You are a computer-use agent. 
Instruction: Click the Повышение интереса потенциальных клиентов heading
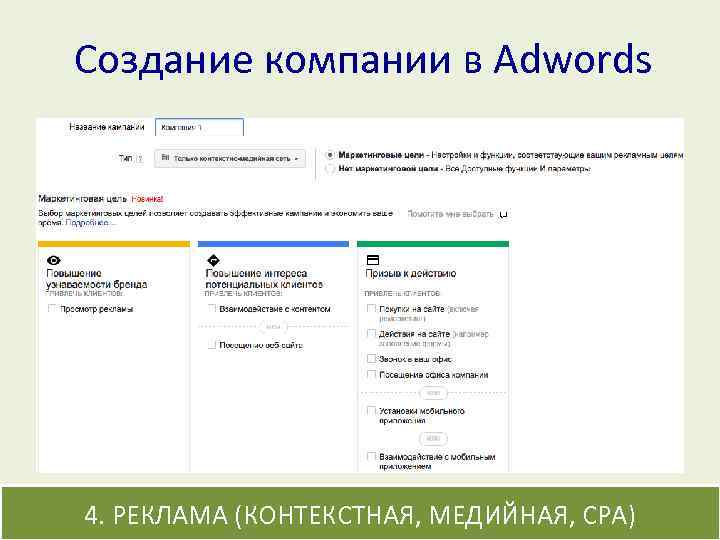[x=264, y=279]
